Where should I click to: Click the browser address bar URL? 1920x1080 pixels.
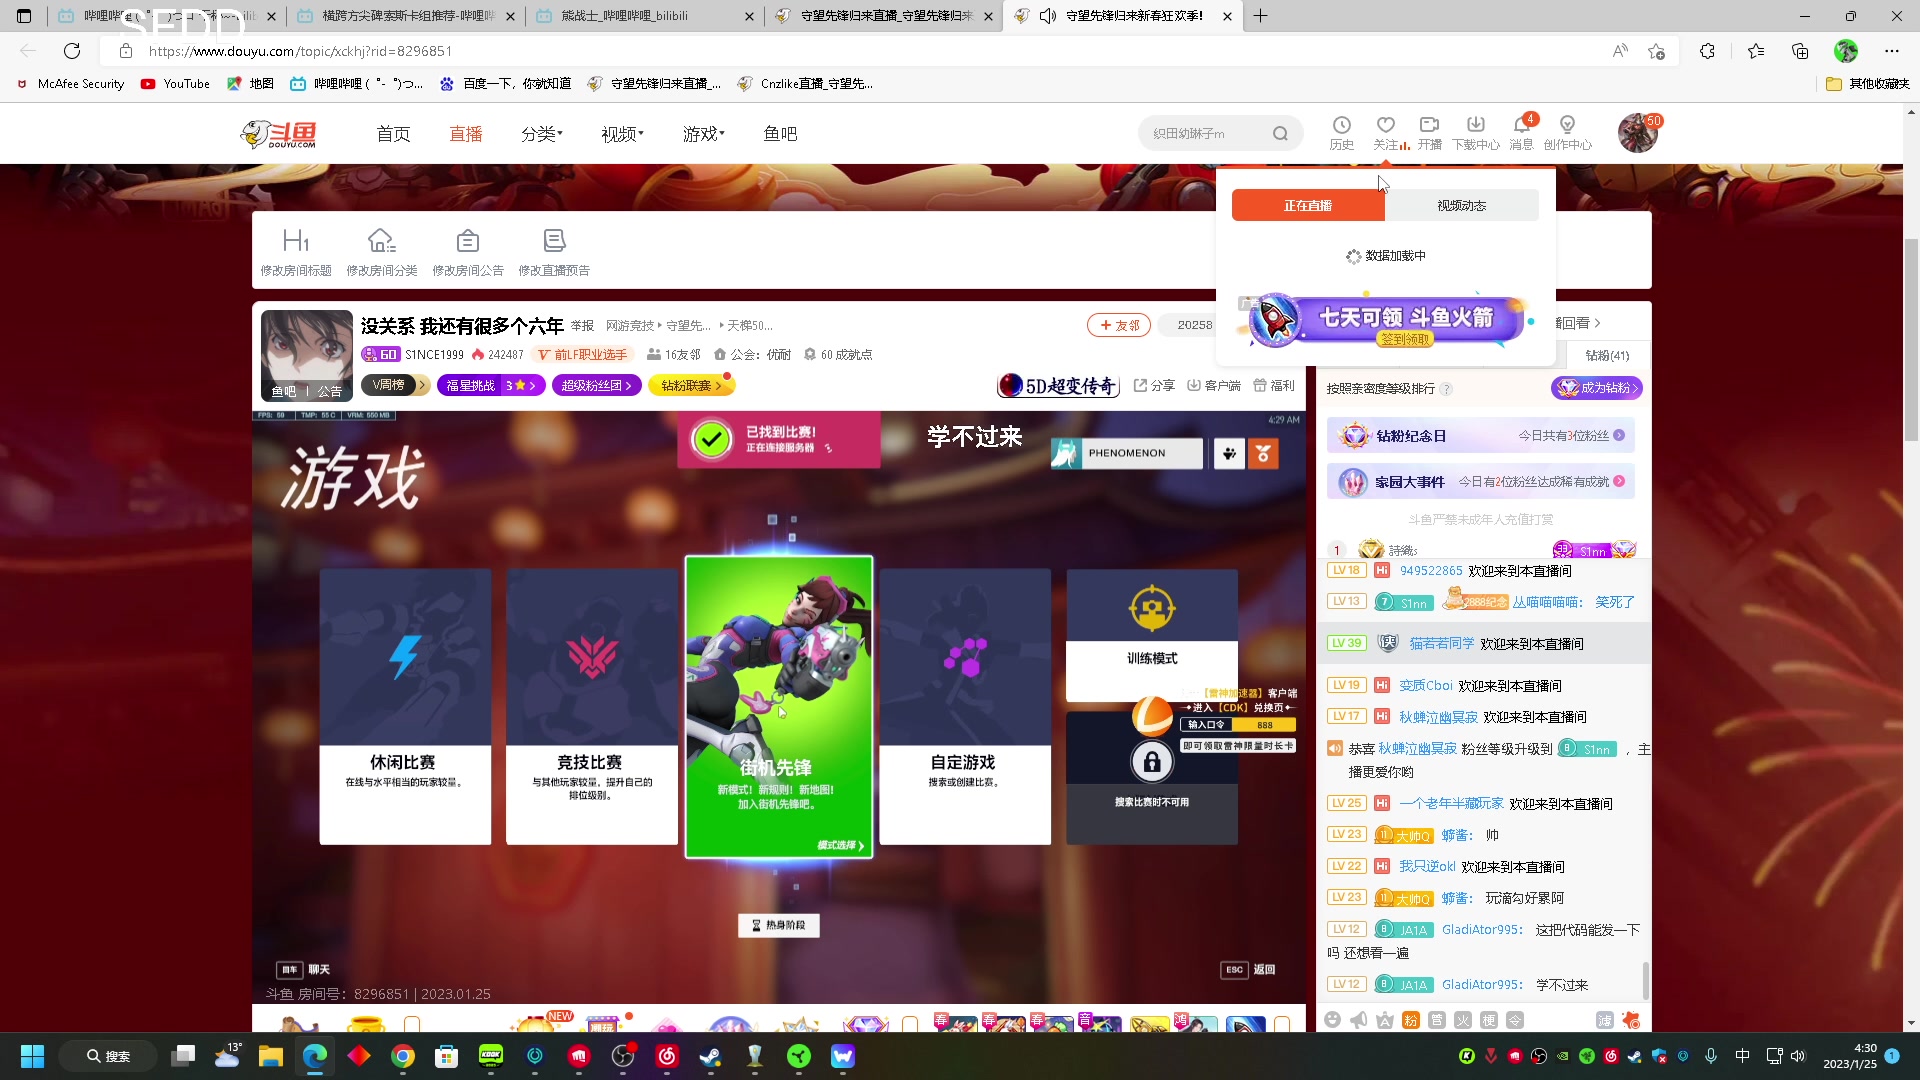tap(300, 51)
